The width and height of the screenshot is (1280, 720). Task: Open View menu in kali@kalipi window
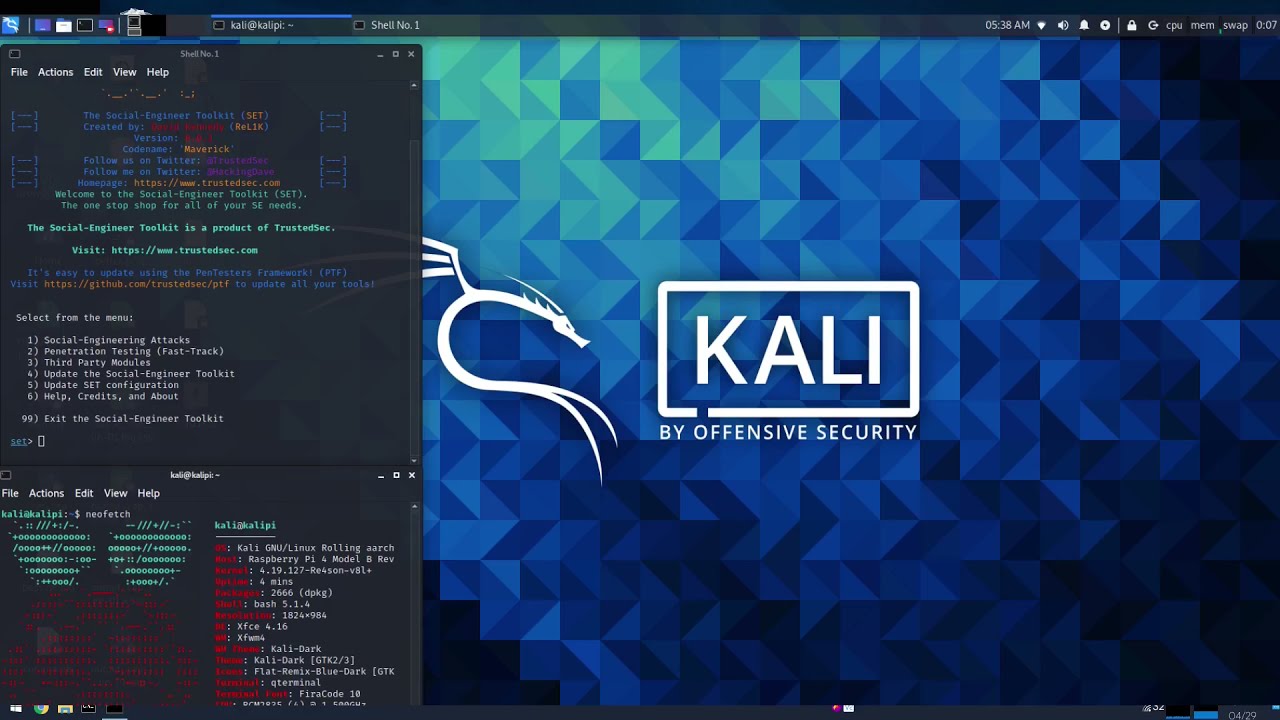[116, 493]
